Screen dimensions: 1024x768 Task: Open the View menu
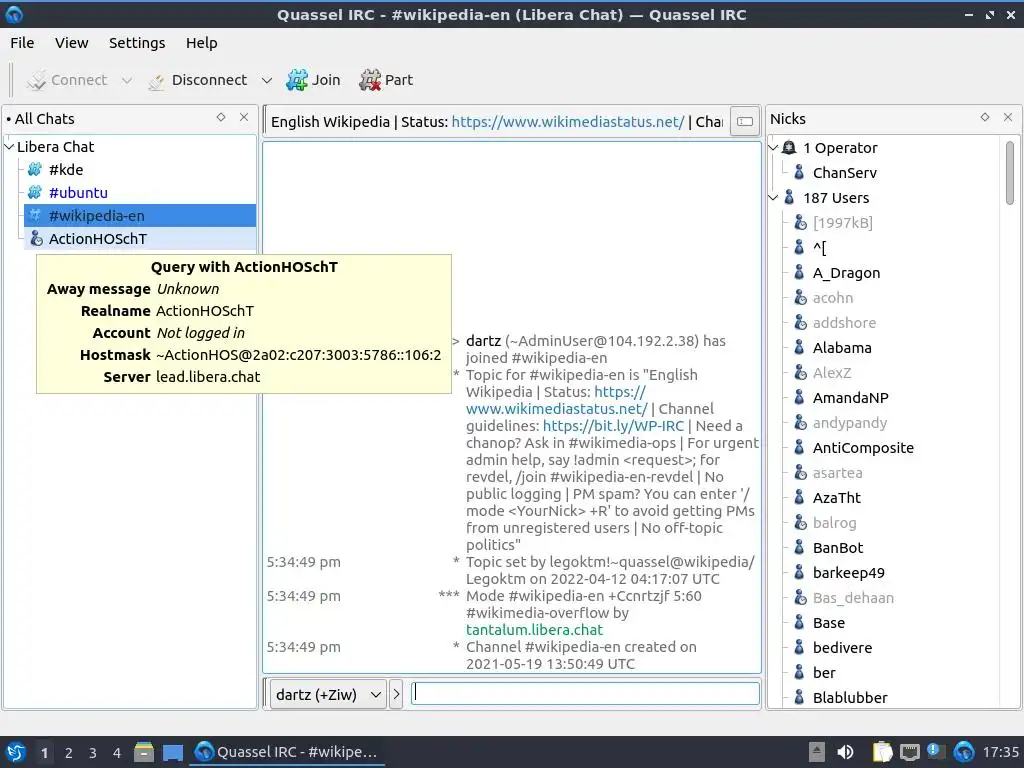pyautogui.click(x=71, y=43)
